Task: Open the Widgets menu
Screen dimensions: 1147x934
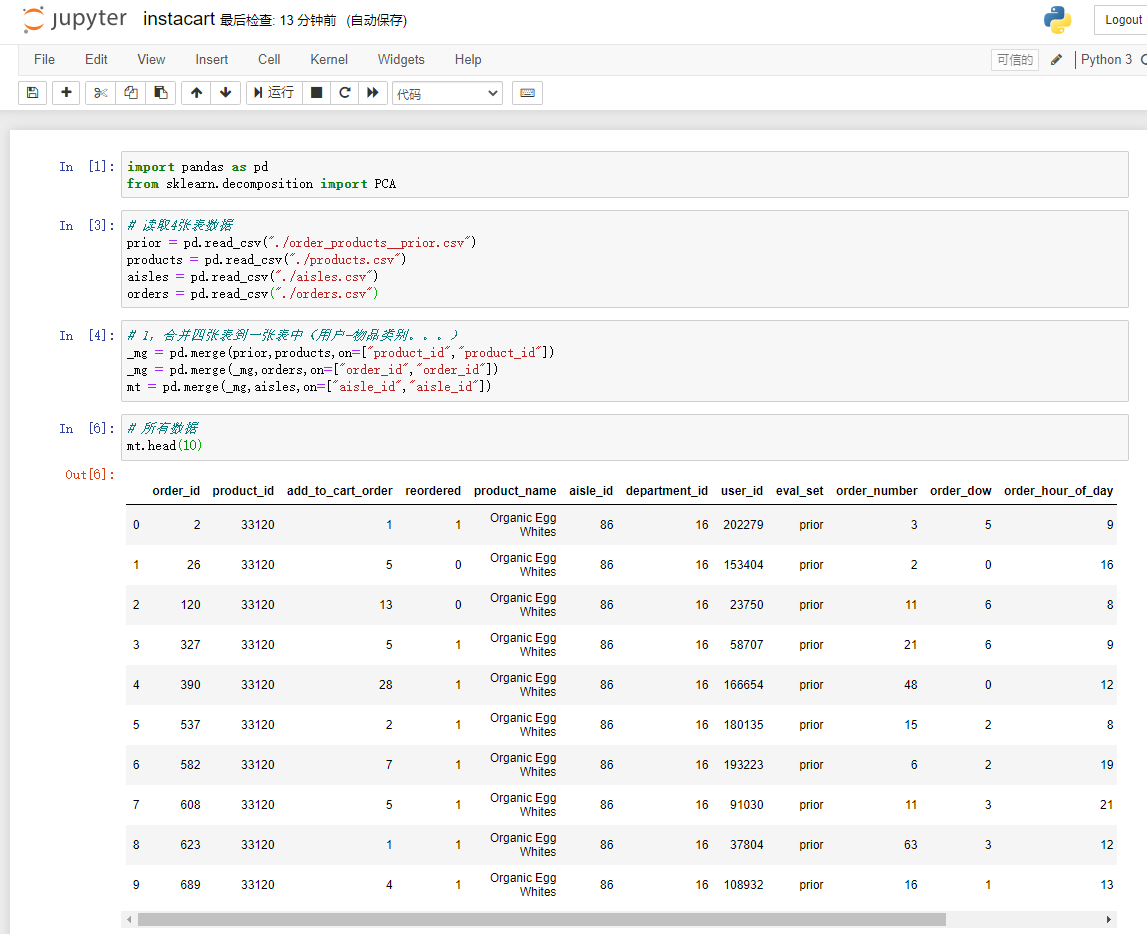Action: click(401, 60)
